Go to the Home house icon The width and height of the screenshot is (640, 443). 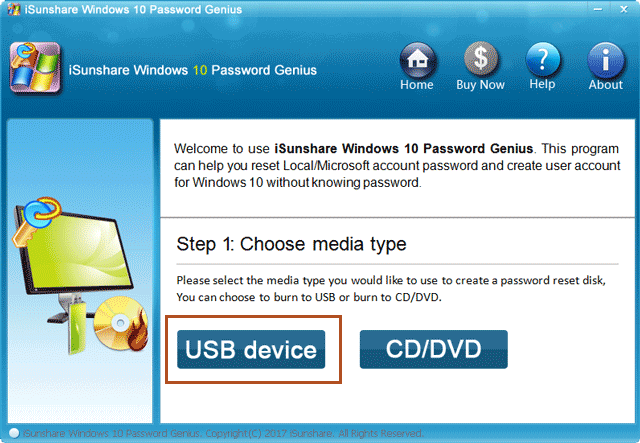418,60
